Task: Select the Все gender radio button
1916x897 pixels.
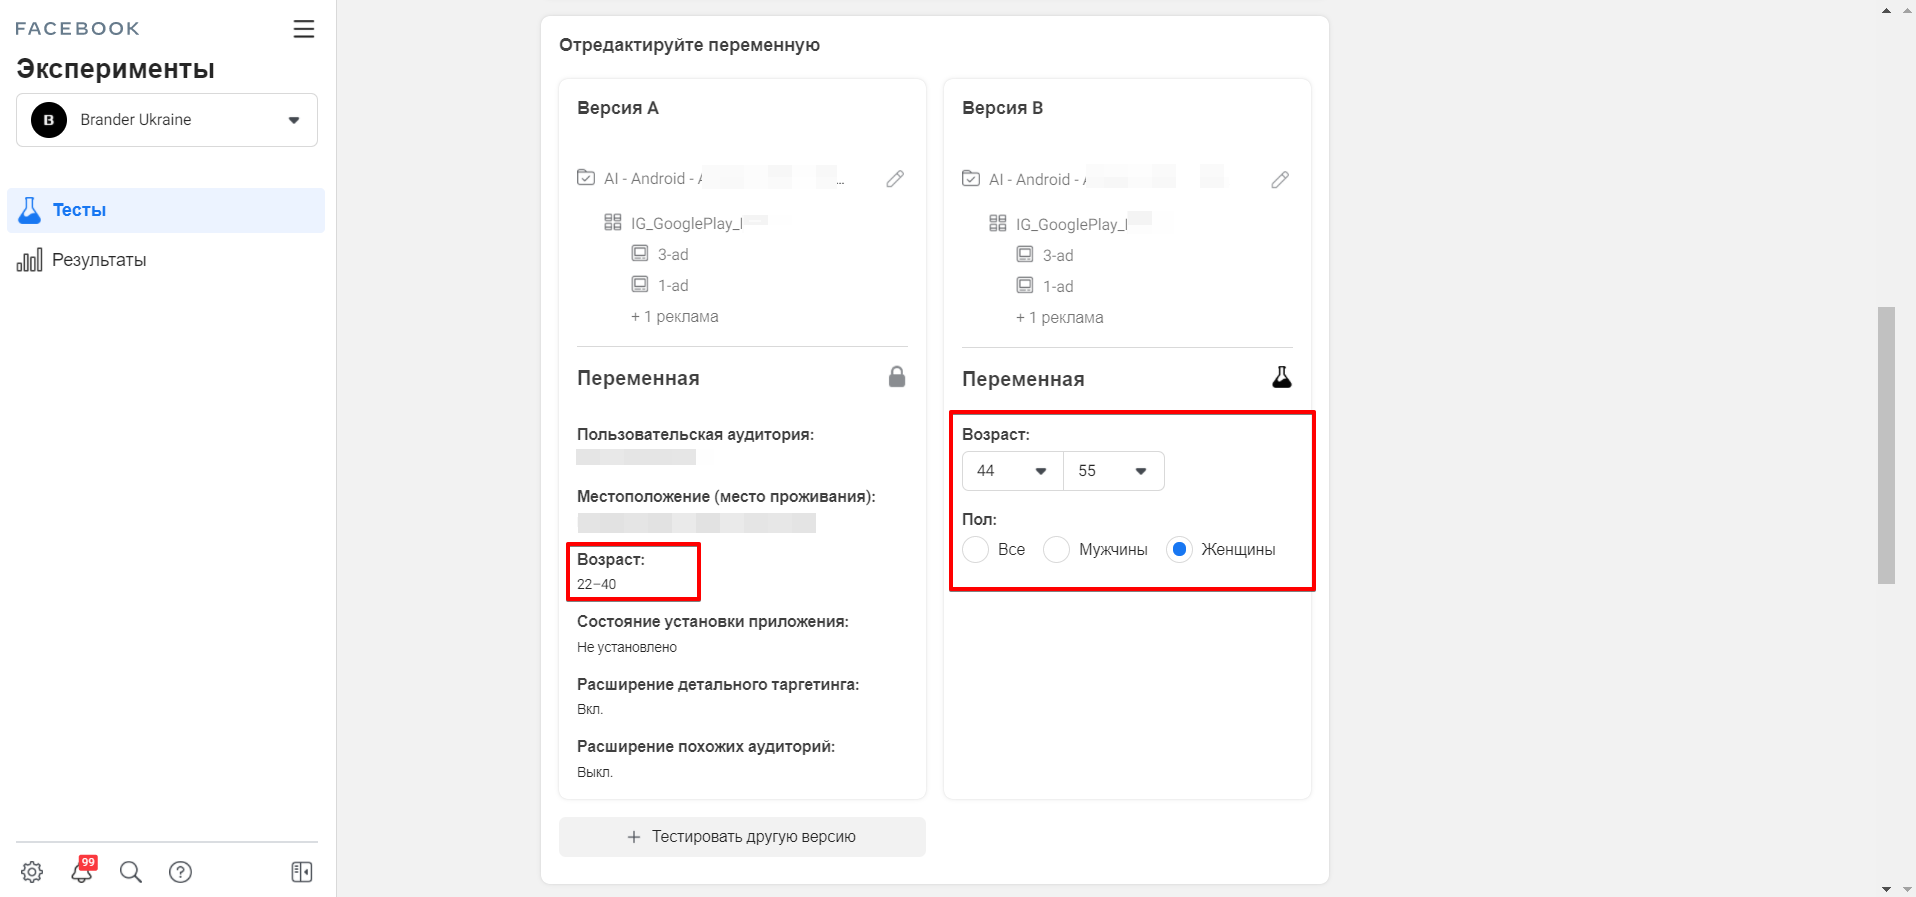Action: coord(976,550)
